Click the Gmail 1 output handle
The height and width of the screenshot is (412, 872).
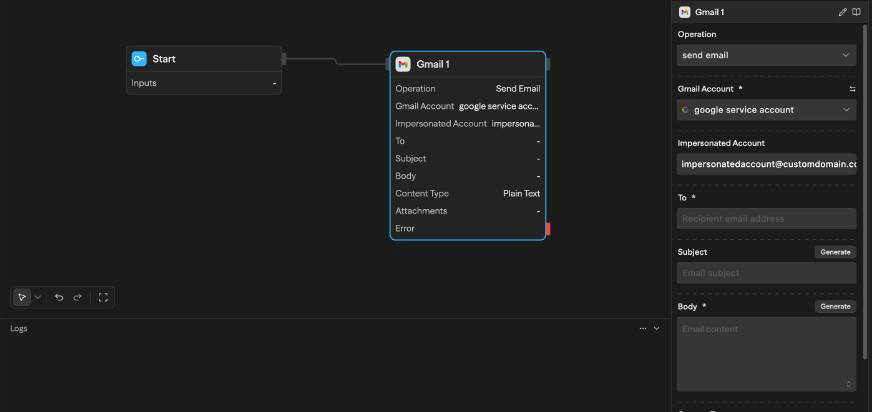tap(548, 64)
